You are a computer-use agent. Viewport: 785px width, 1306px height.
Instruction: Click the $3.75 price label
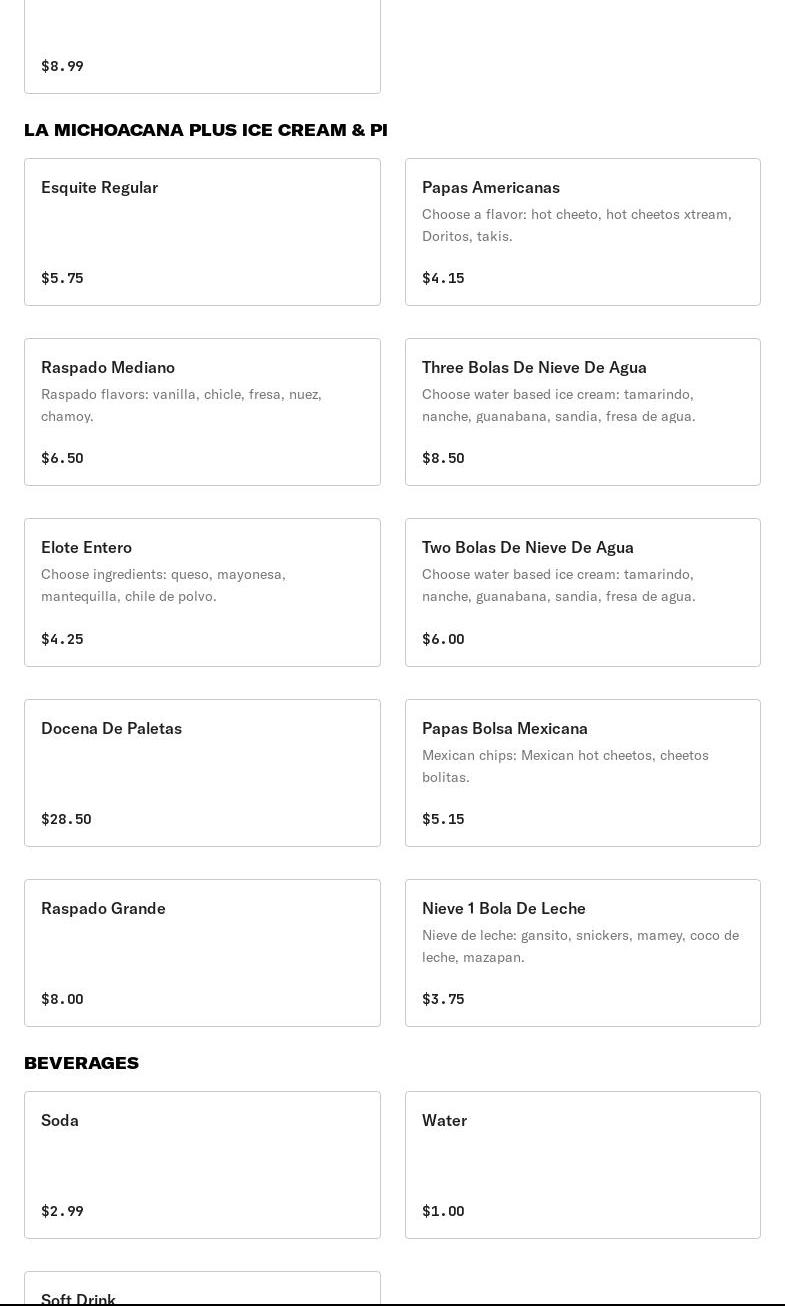[443, 999]
